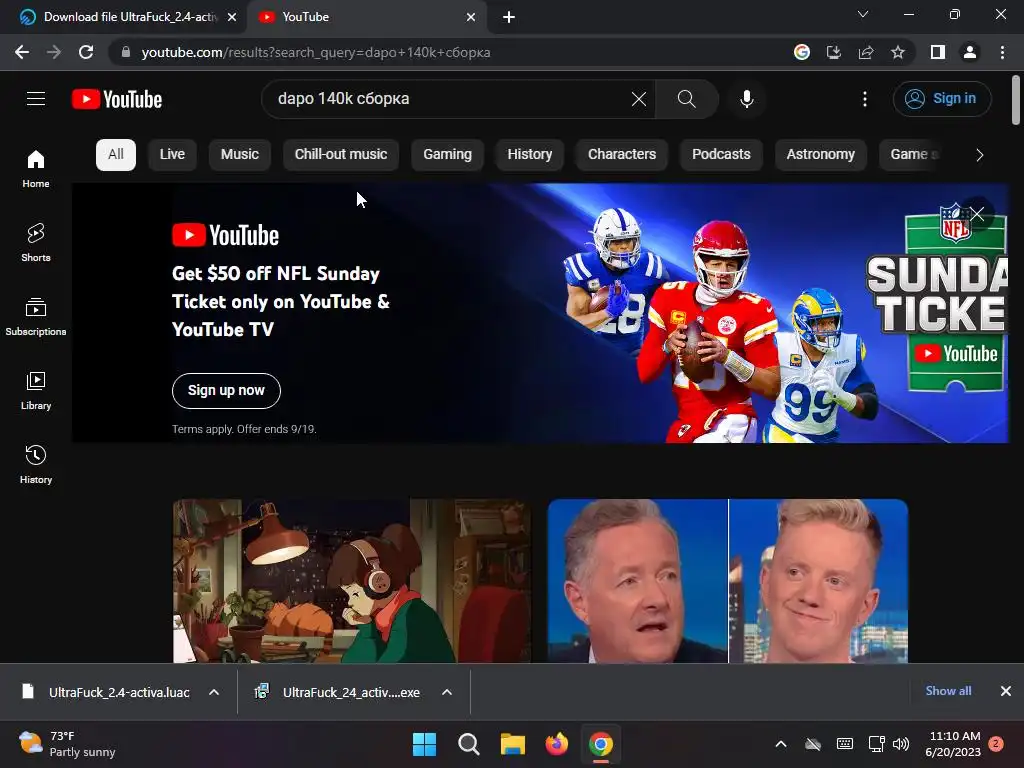Click the Sign in button
The width and height of the screenshot is (1024, 768).
point(942,99)
